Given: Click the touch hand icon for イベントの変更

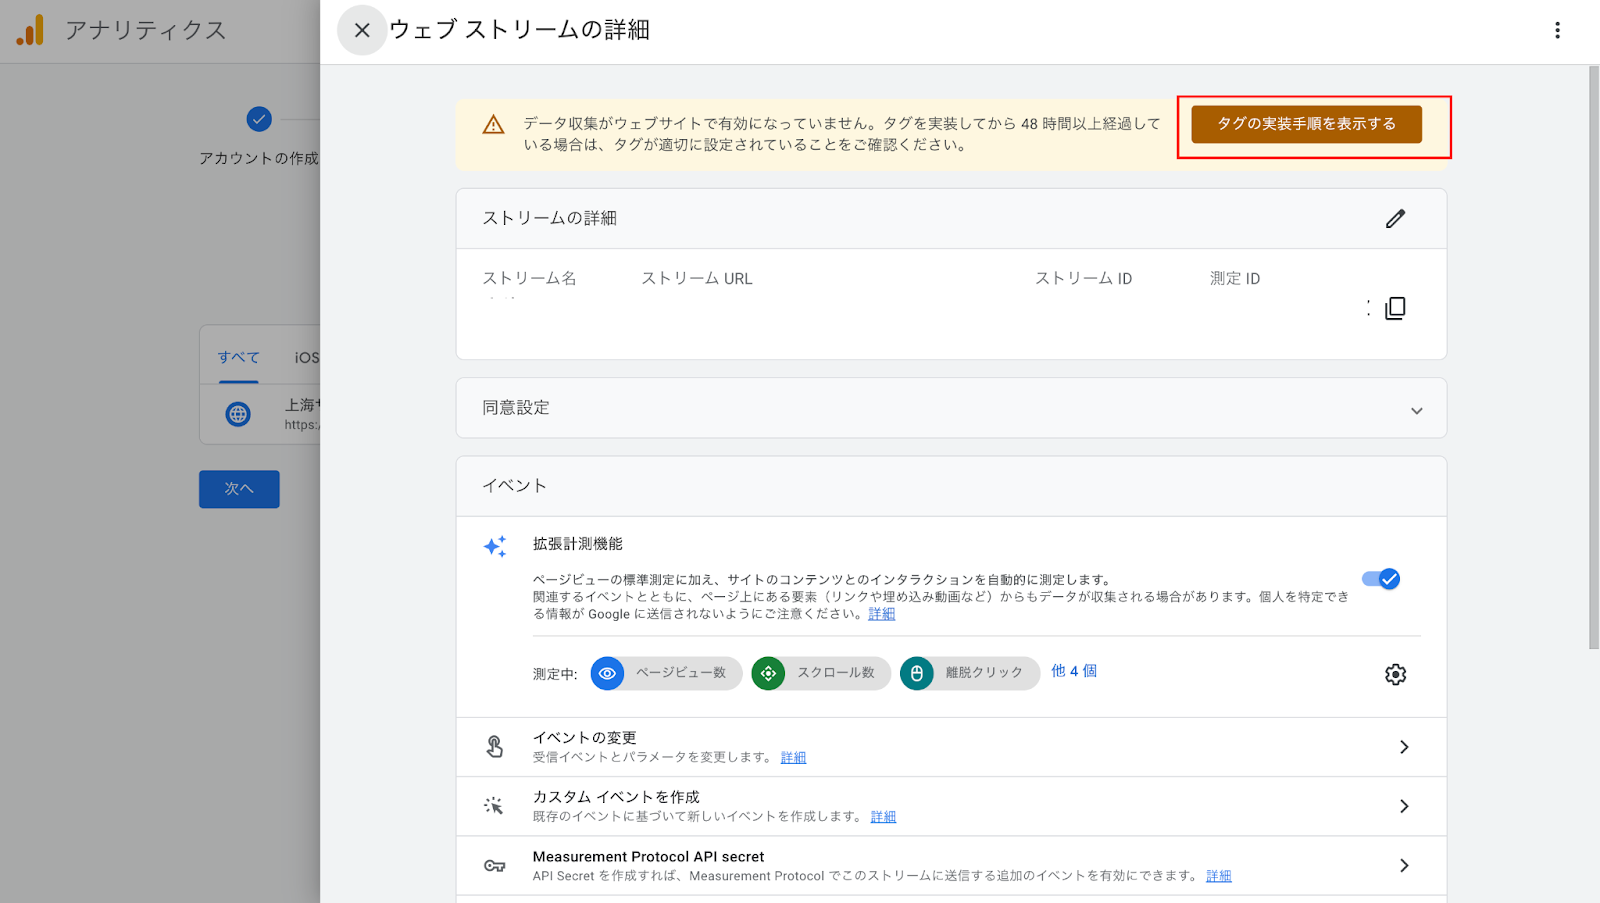Looking at the screenshot, I should [494, 747].
